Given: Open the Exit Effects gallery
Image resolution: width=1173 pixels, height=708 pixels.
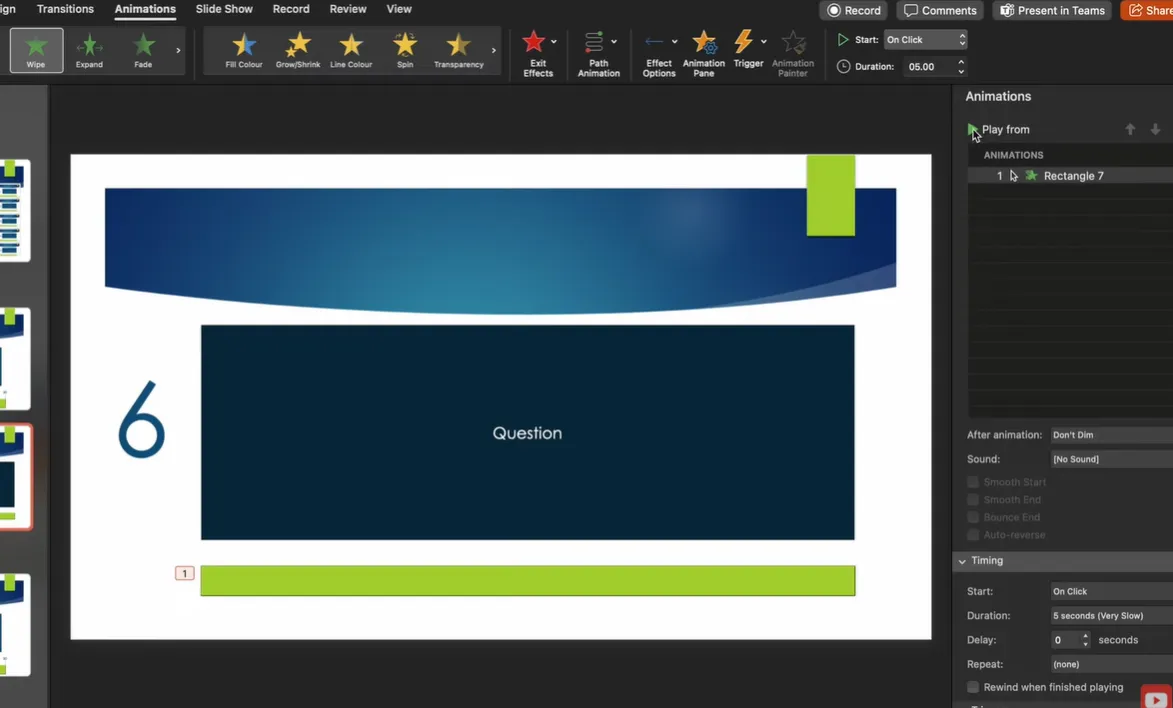Looking at the screenshot, I should (x=537, y=53).
